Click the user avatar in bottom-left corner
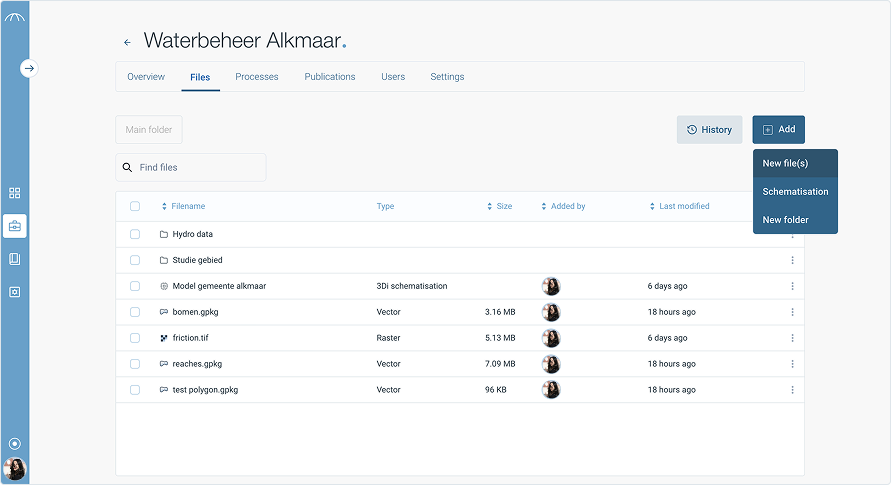The height and width of the screenshot is (485, 891). click(14, 468)
